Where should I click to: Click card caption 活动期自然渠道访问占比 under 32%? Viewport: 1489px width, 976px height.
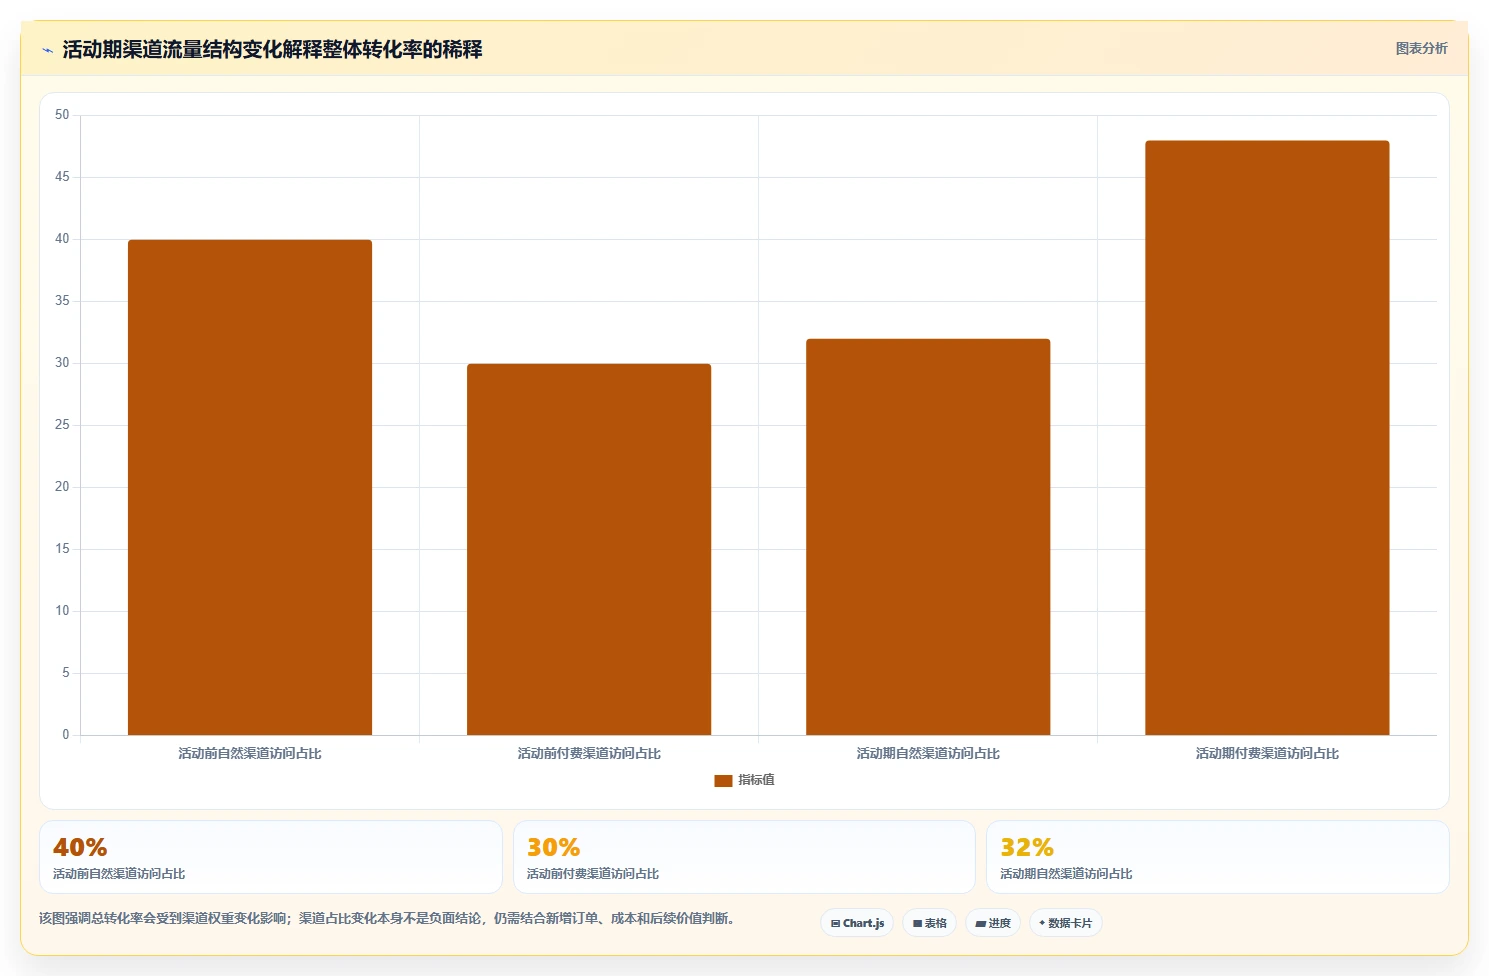[1066, 874]
